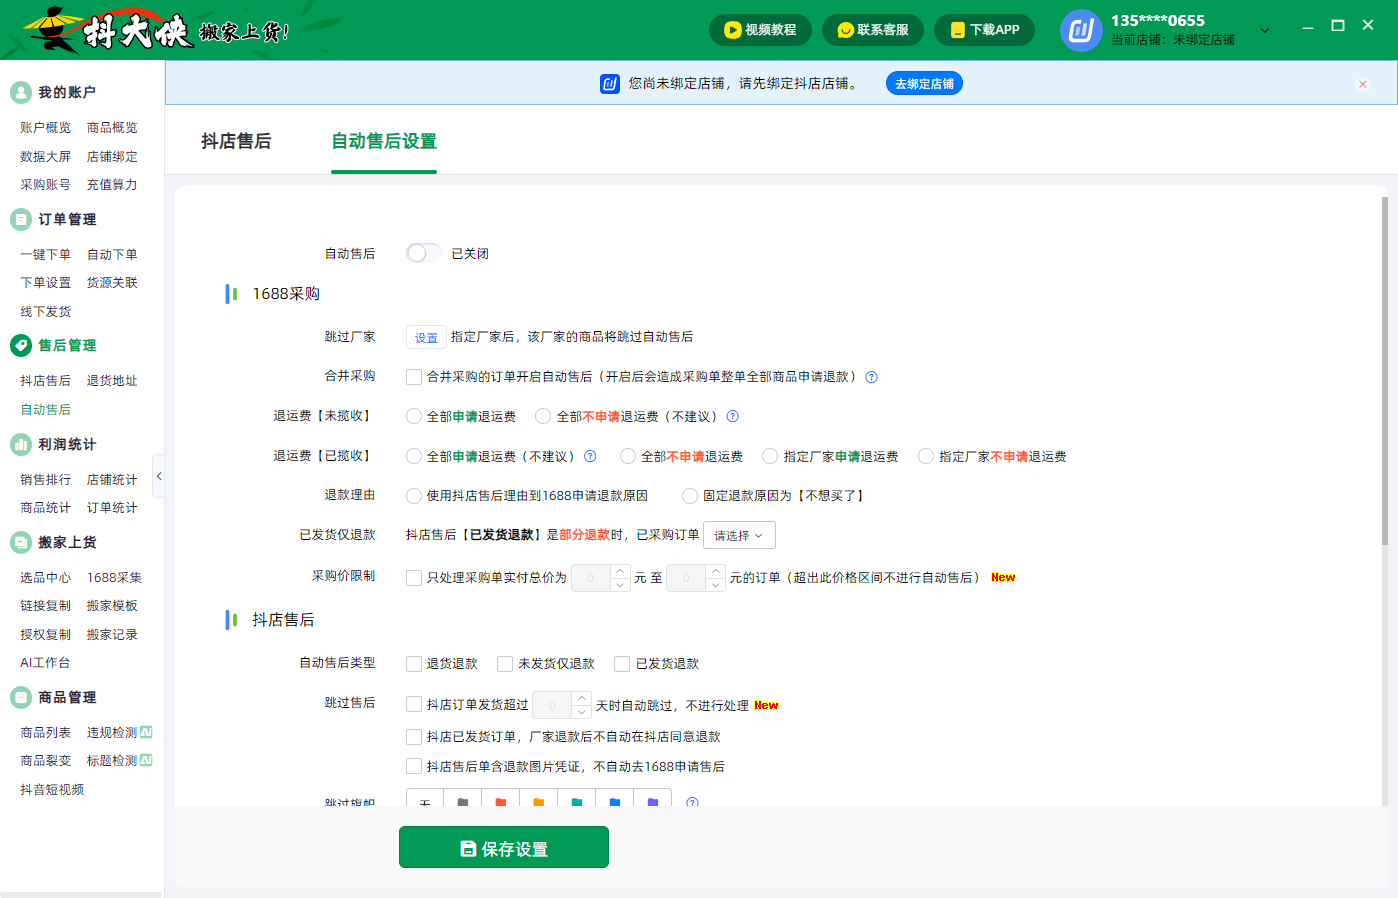Pick the purple flag in the flag row

click(652, 800)
